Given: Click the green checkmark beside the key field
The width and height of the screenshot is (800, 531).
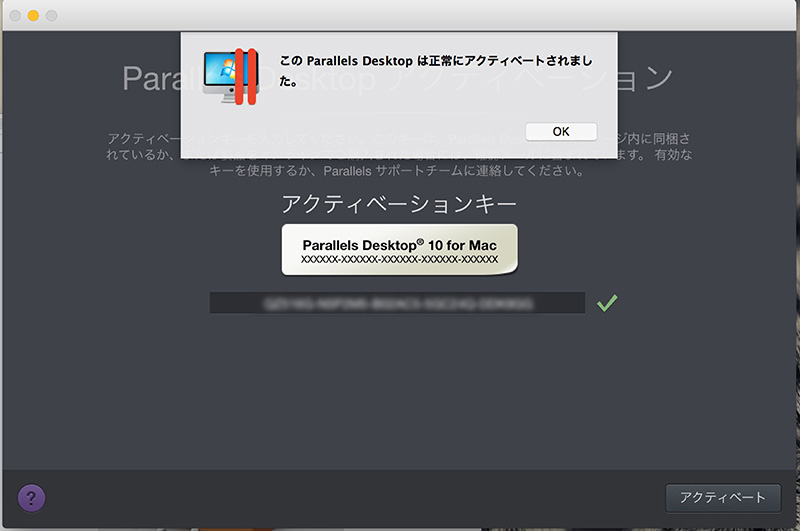Looking at the screenshot, I should point(607,303).
